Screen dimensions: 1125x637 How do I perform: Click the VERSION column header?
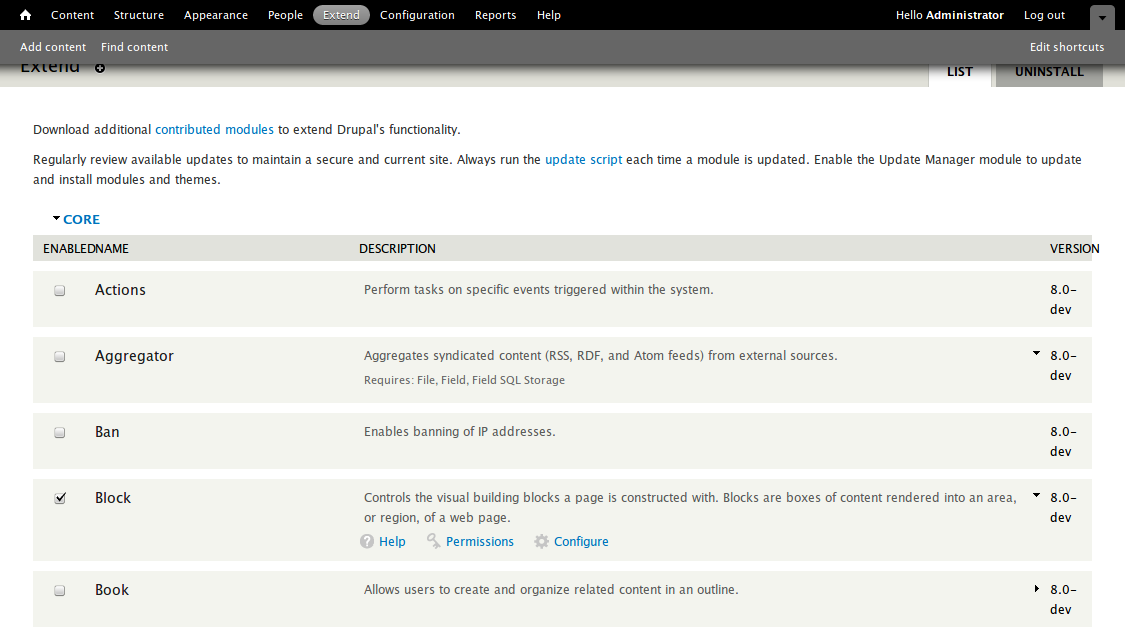1074,249
